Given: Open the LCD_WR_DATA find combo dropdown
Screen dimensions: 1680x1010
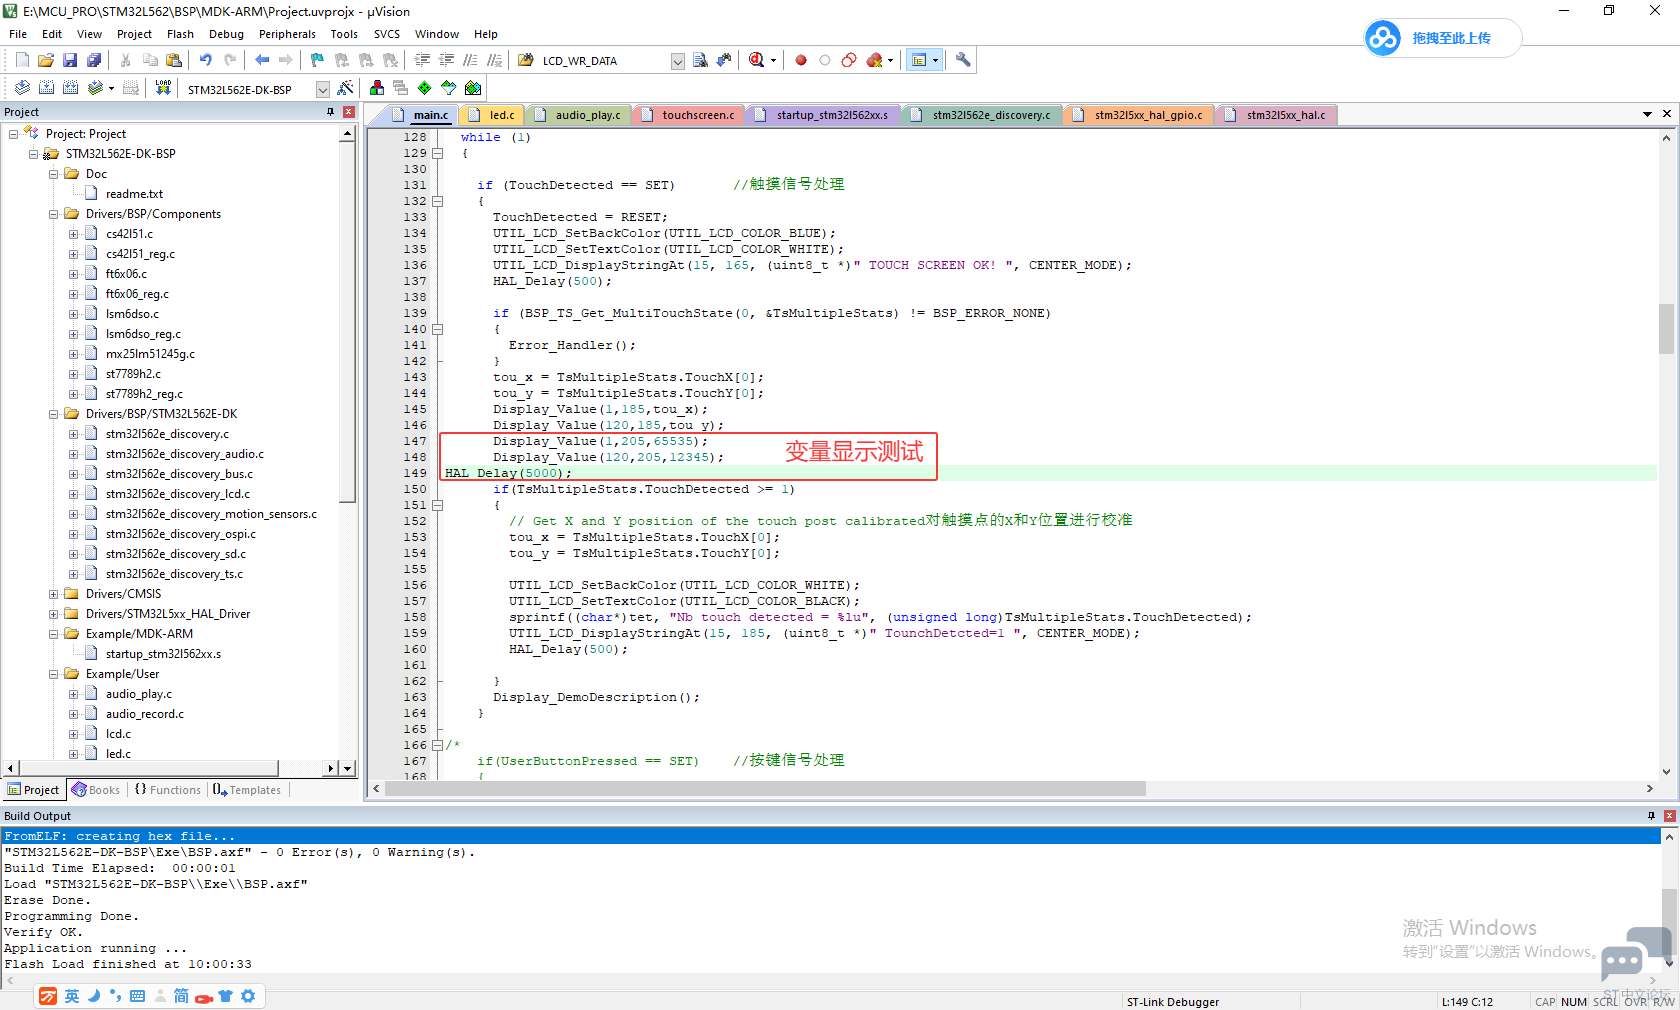Looking at the screenshot, I should pyautogui.click(x=677, y=61).
